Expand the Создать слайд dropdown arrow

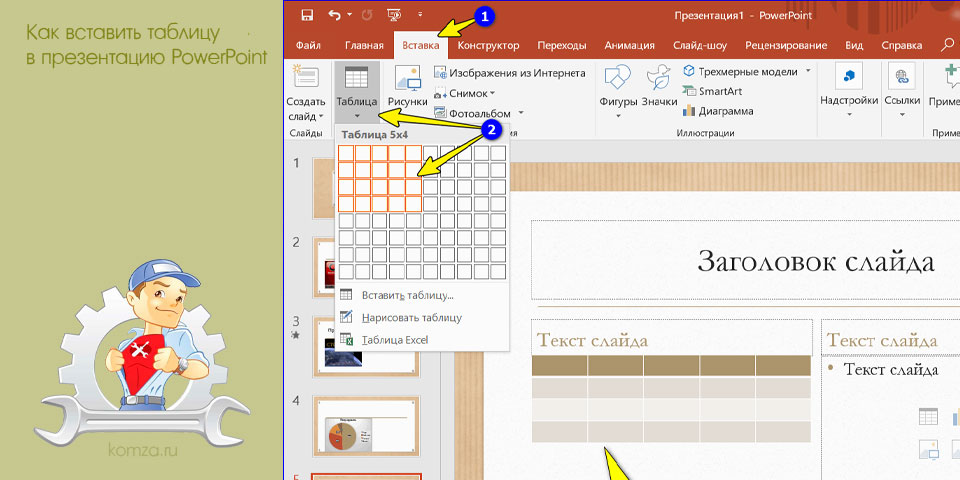click(321, 116)
